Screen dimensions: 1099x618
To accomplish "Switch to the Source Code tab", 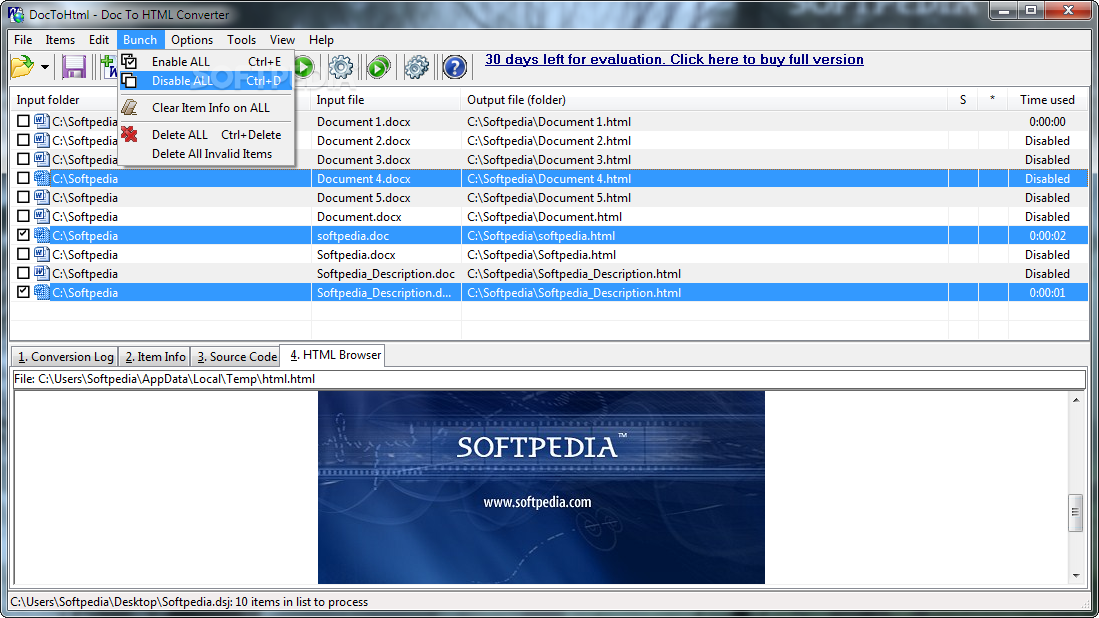I will (236, 357).
